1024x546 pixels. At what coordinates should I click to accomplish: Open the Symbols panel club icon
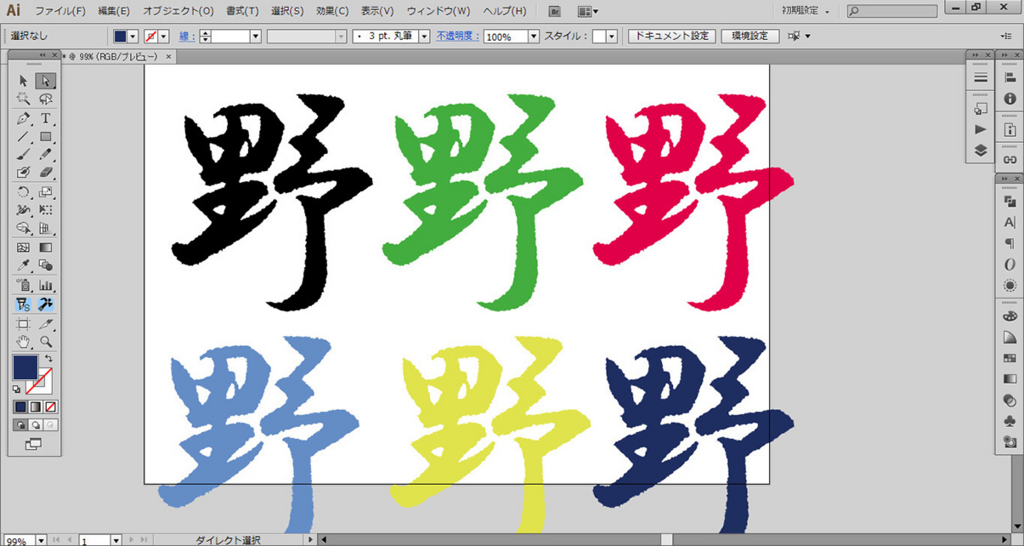tap(1010, 422)
